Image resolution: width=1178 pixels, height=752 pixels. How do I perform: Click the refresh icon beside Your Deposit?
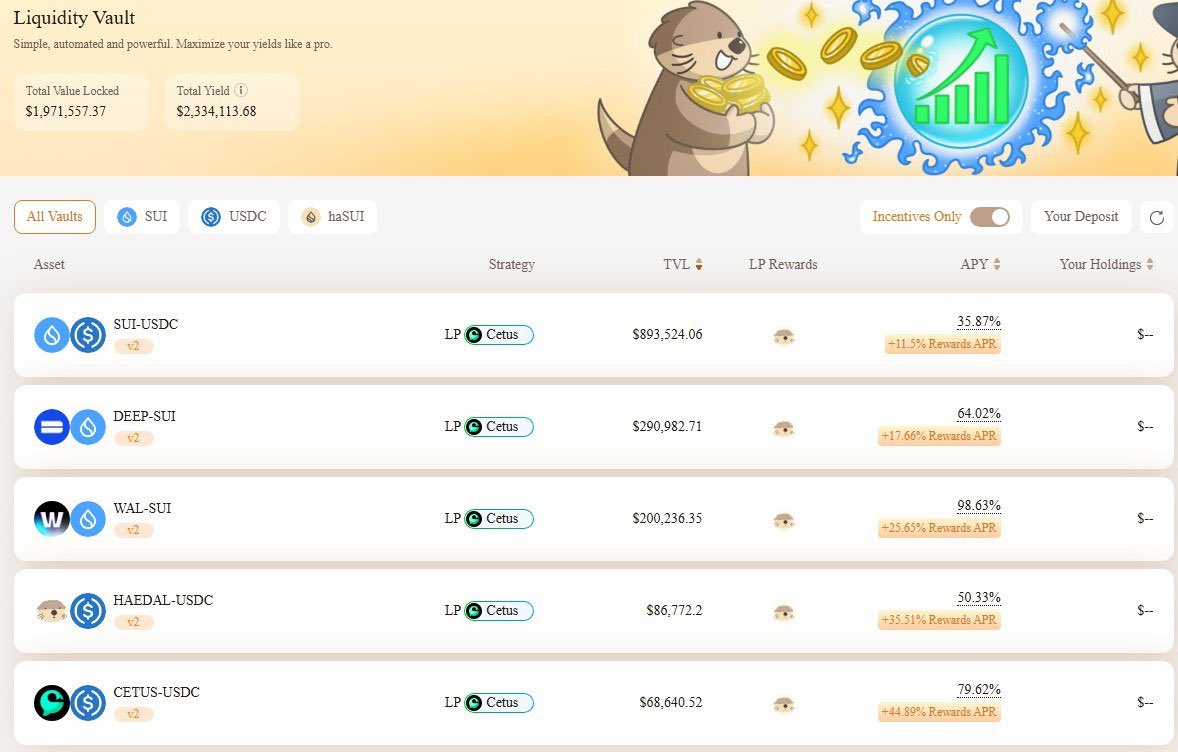[x=1157, y=218]
